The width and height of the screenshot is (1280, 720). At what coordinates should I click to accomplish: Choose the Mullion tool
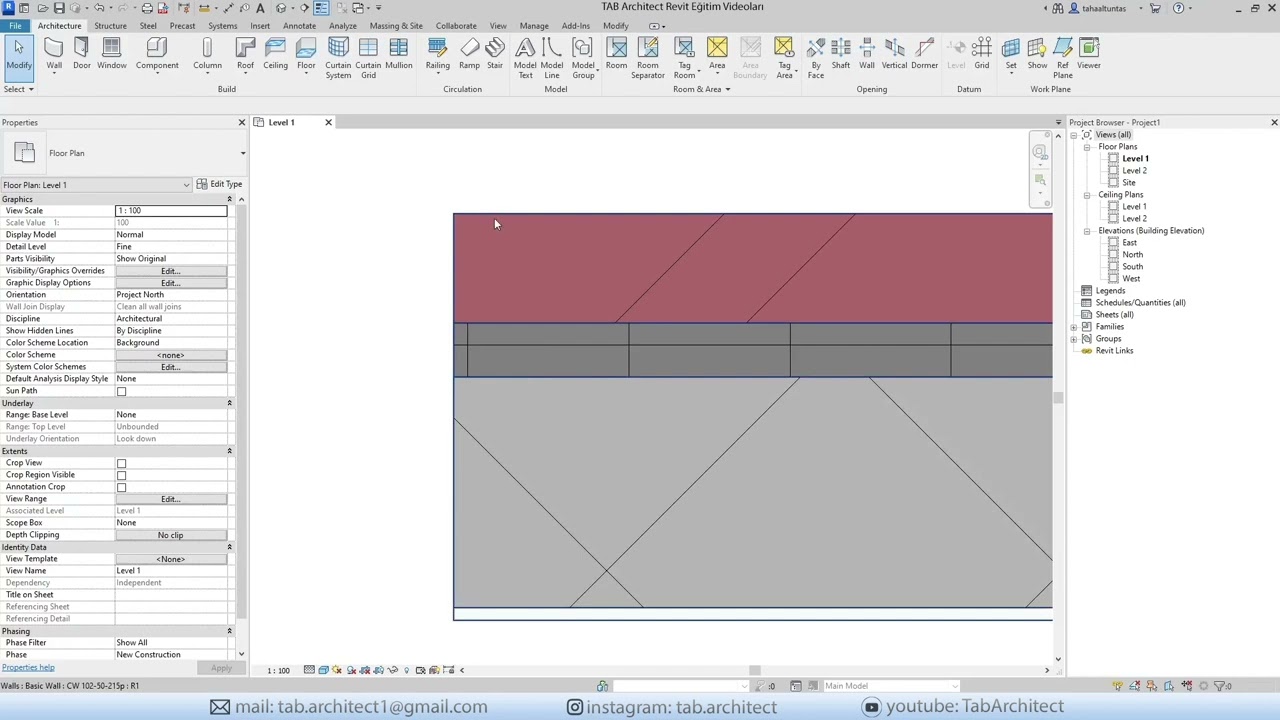[x=399, y=54]
